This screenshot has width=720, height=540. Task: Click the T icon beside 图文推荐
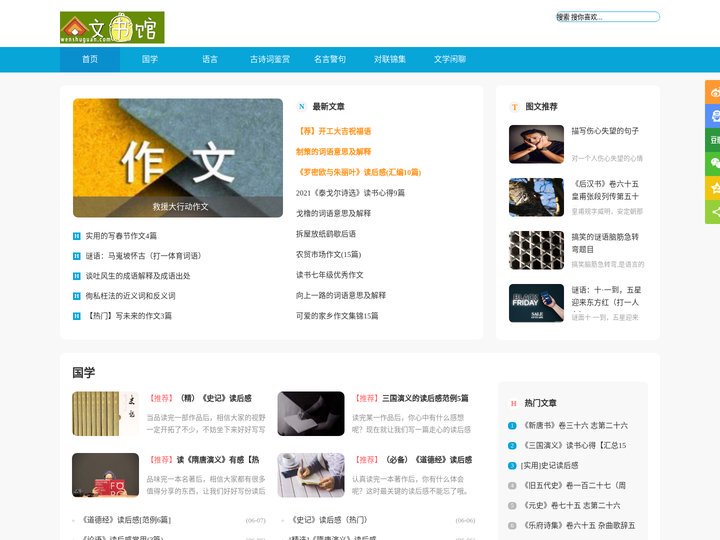click(x=514, y=107)
